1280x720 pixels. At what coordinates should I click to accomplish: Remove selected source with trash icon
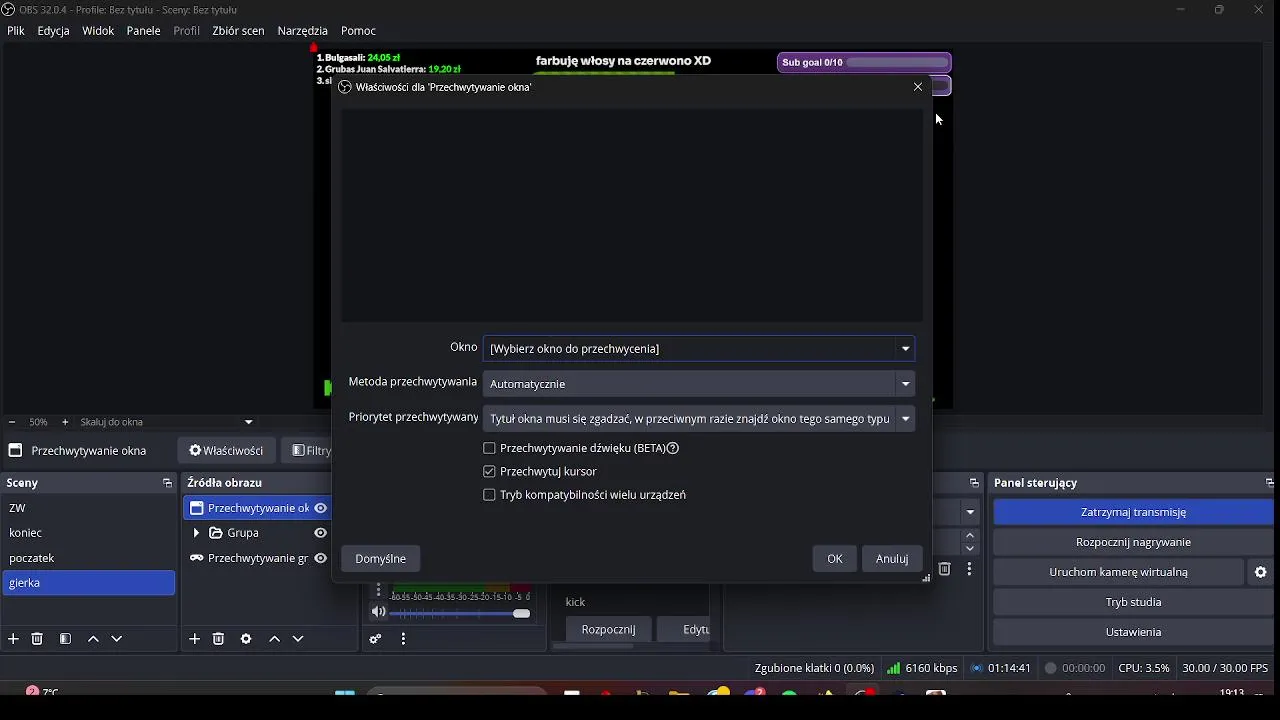tap(218, 639)
